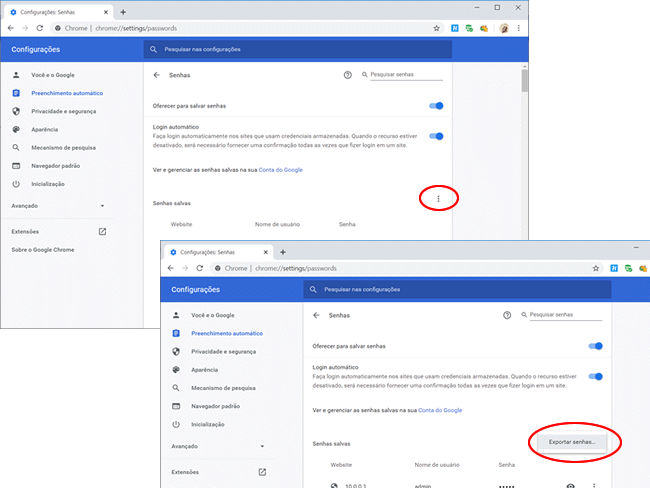This screenshot has height=488, width=650.
Task: Show the password for the 10.0.0.1 entry
Action: [571, 486]
